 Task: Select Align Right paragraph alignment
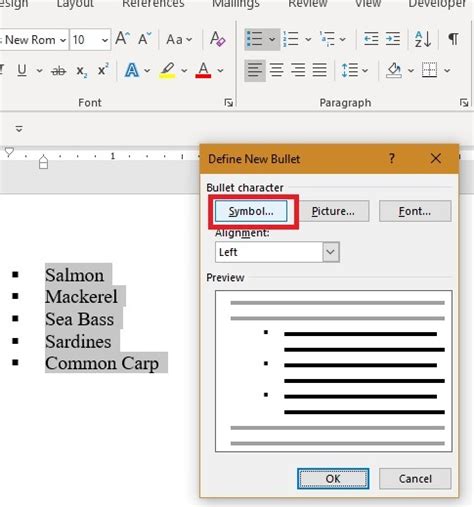point(298,70)
